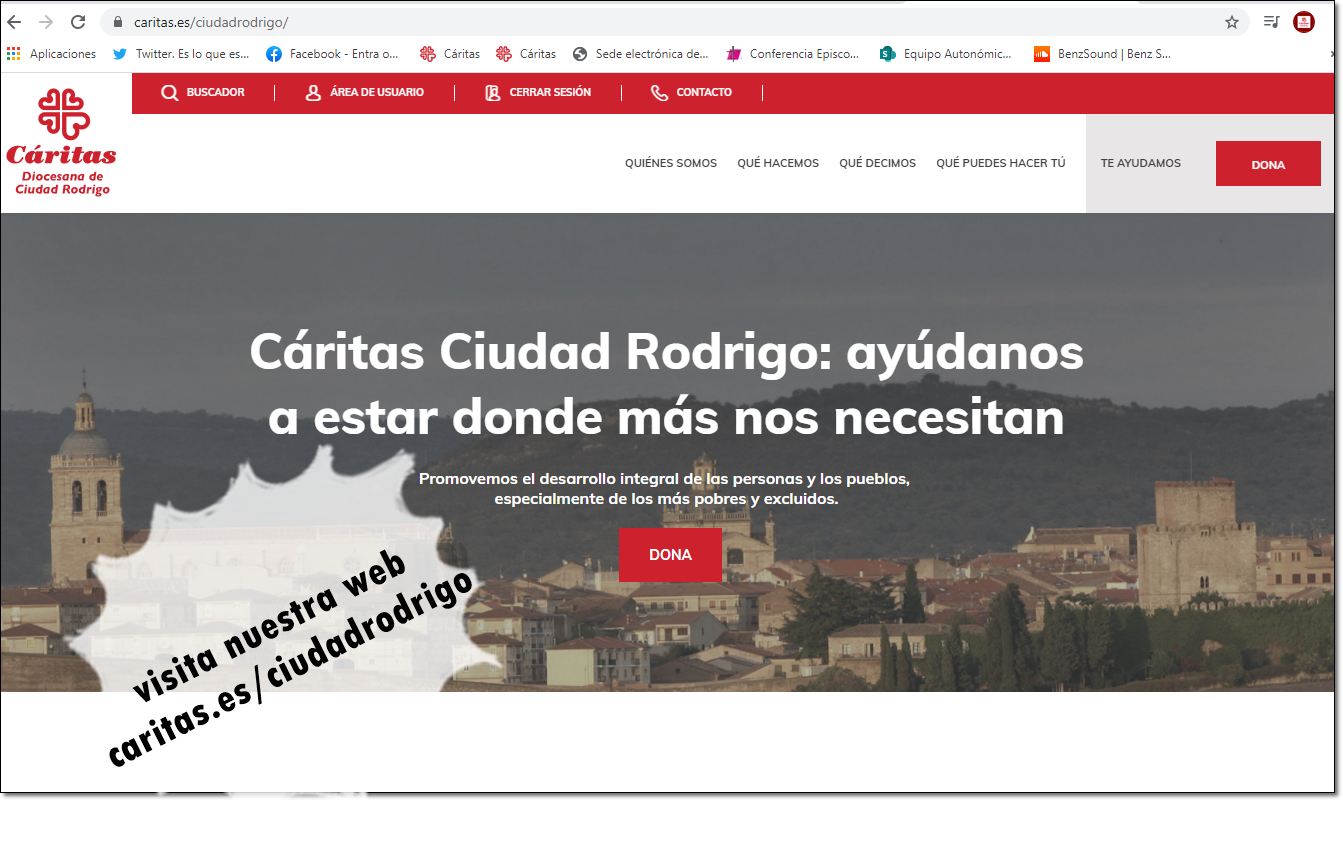Click the CERRAR SESIÓN door icon
The image size is (1343, 845).
(492, 93)
